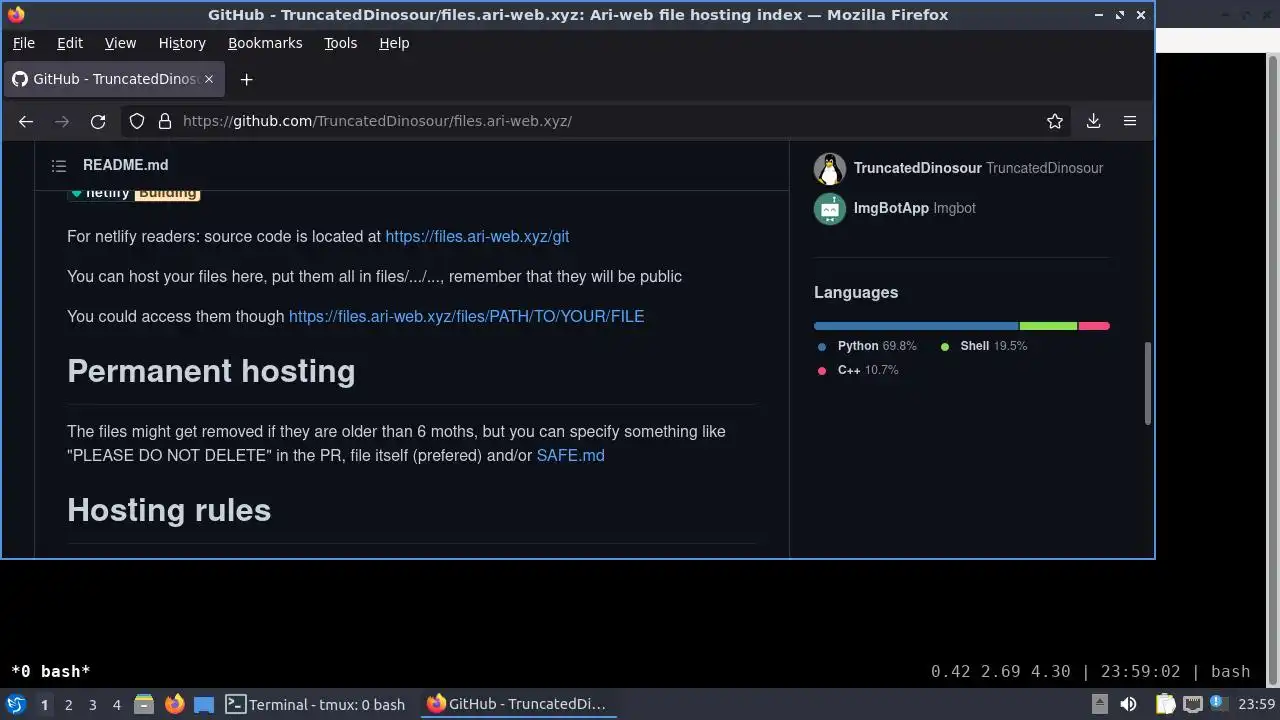Select the GitHub - TruncatedDinosour browser tab
Viewport: 1280px width, 720px height.
(x=113, y=79)
